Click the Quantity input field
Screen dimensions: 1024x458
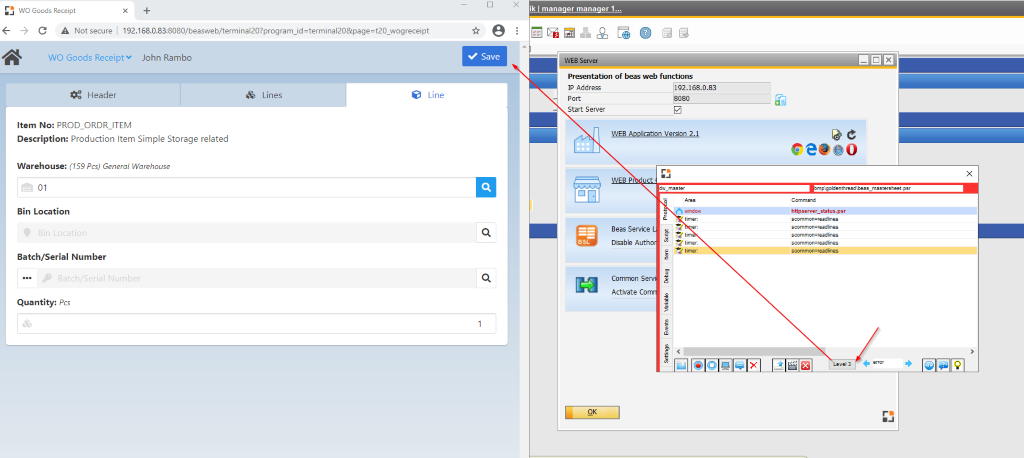(x=257, y=323)
